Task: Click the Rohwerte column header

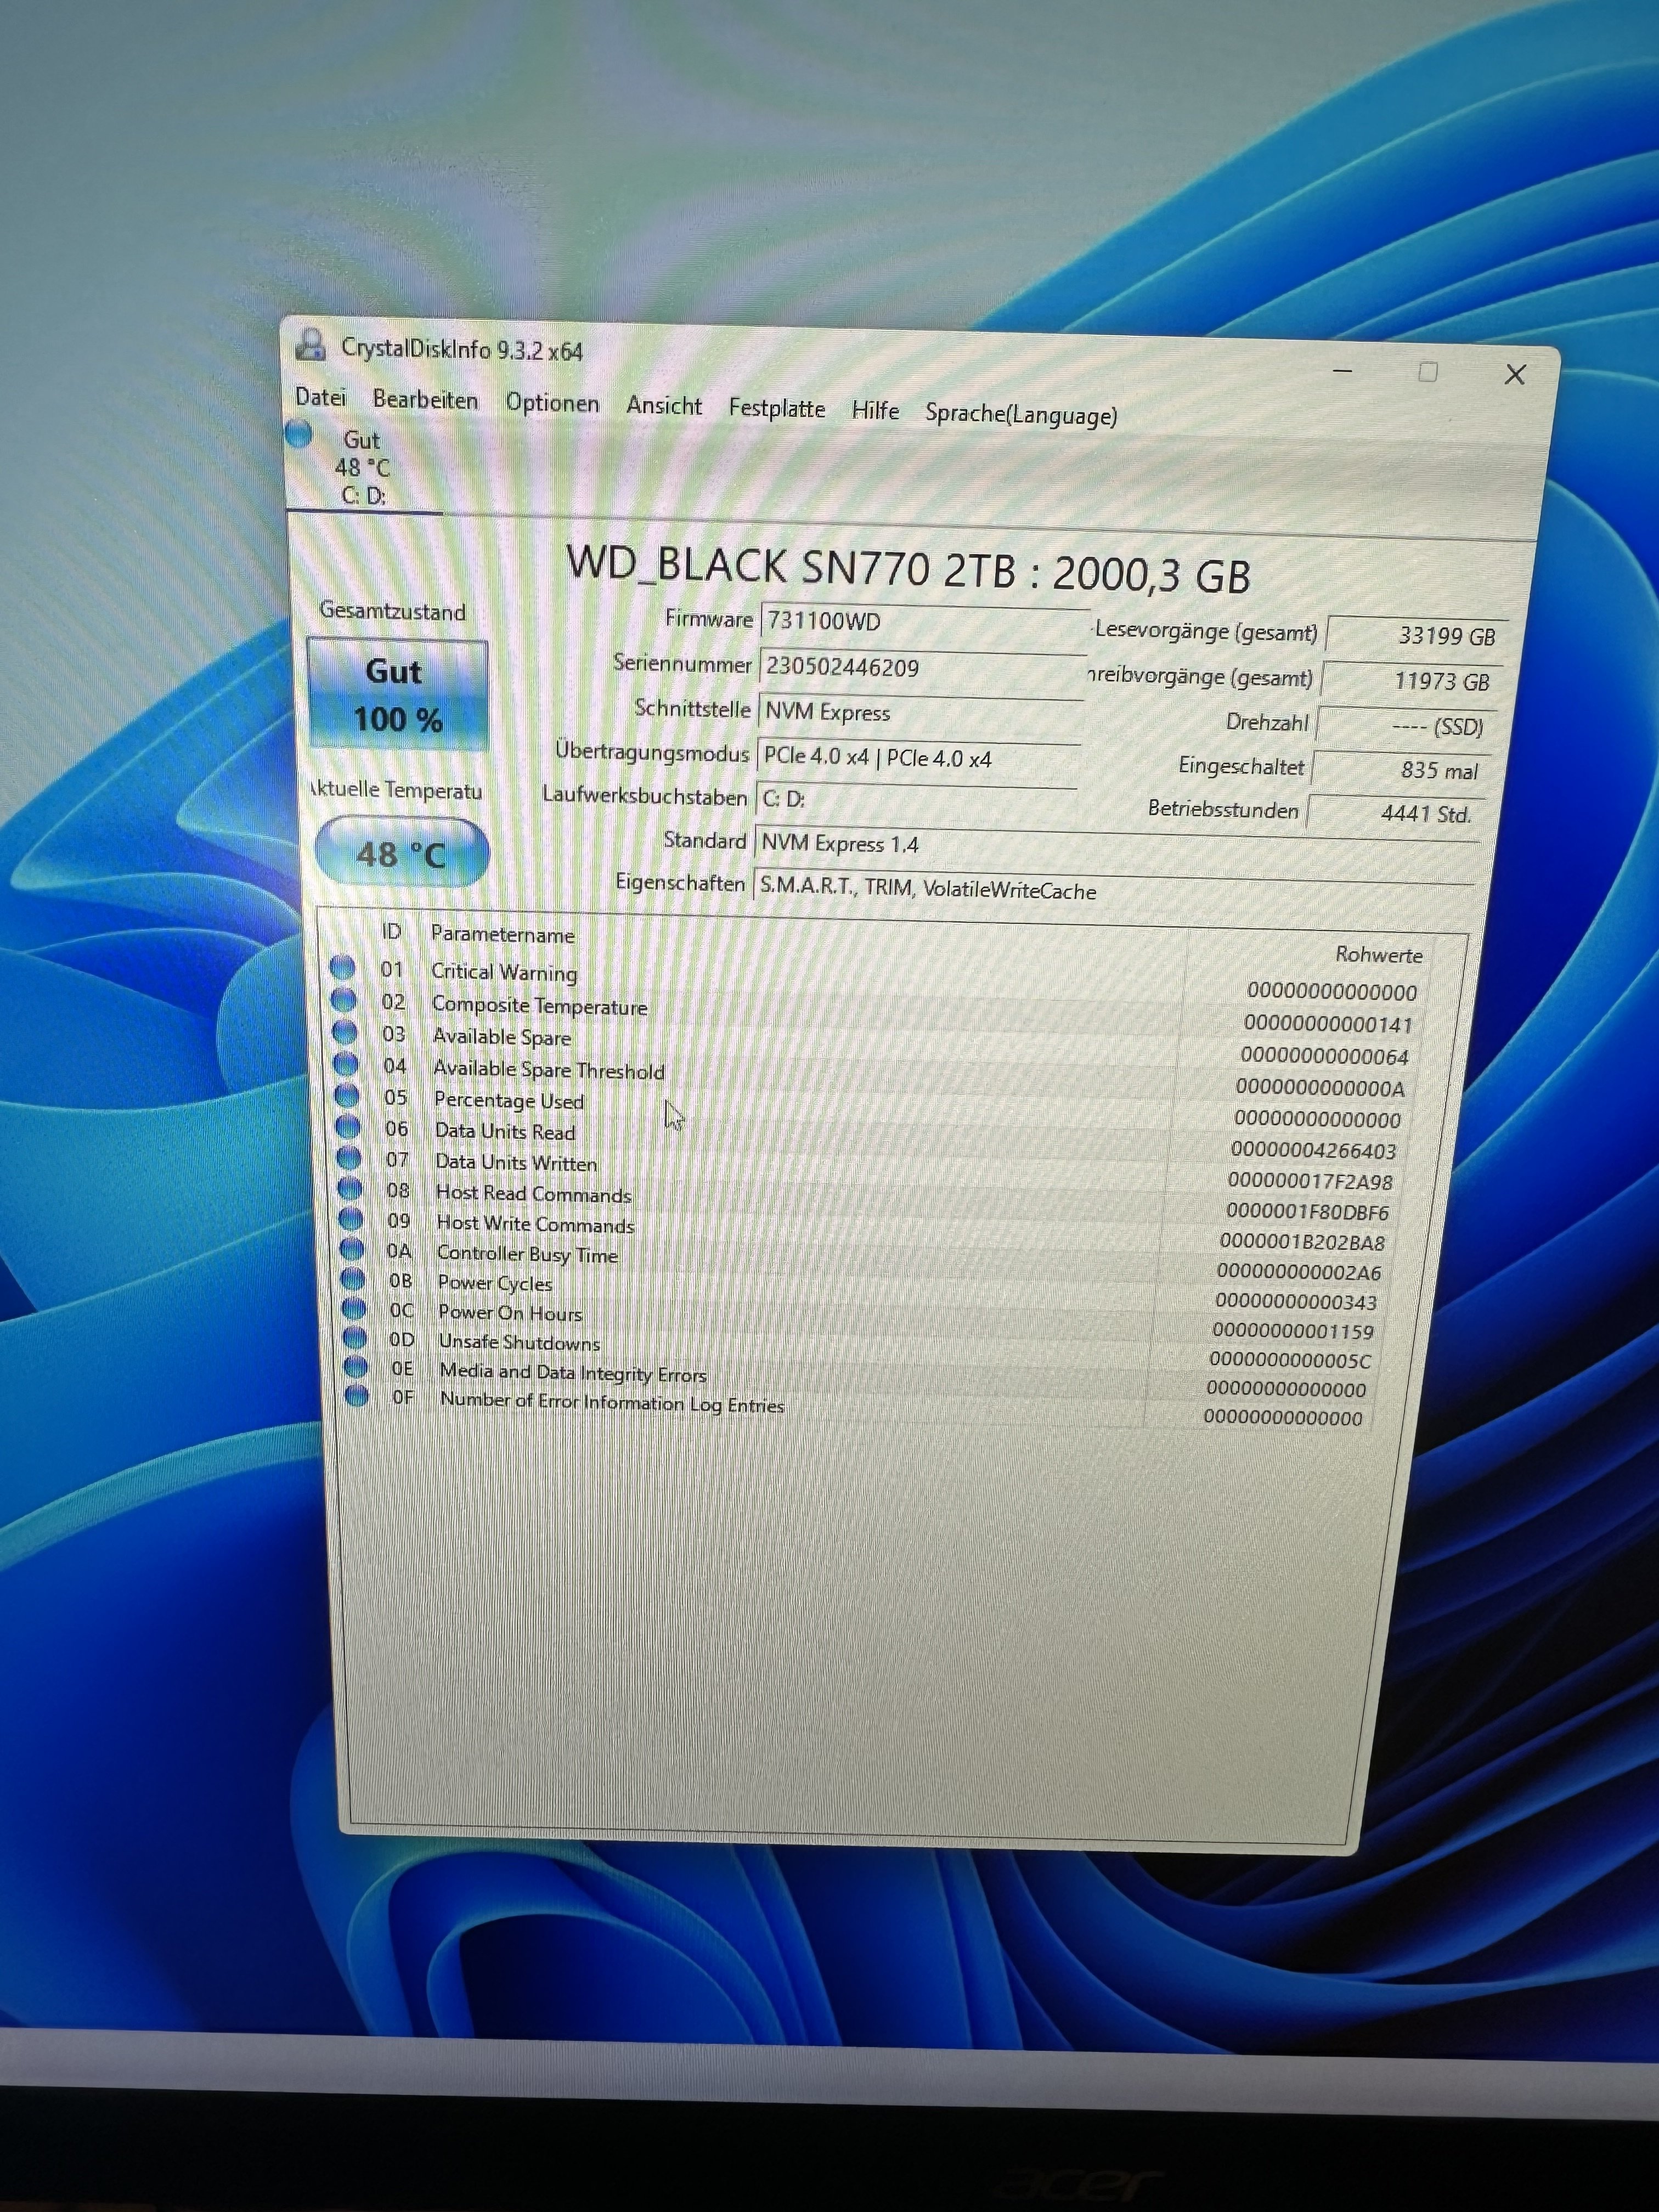Action: 1378,955
